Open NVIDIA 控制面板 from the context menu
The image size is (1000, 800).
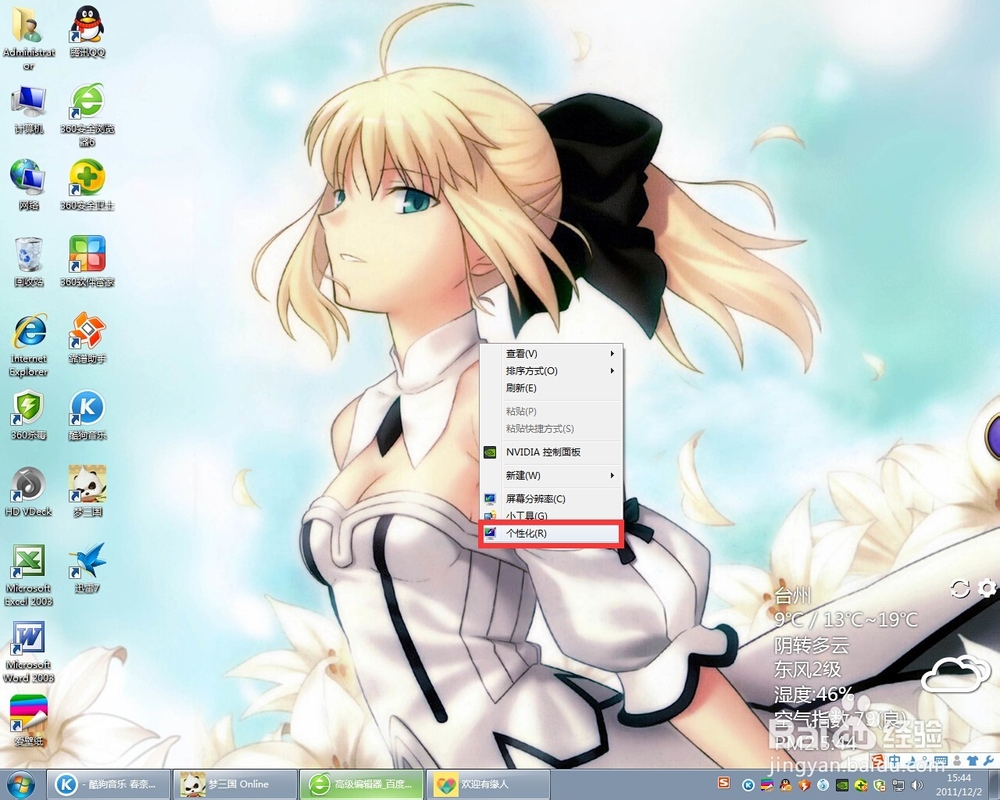(548, 454)
